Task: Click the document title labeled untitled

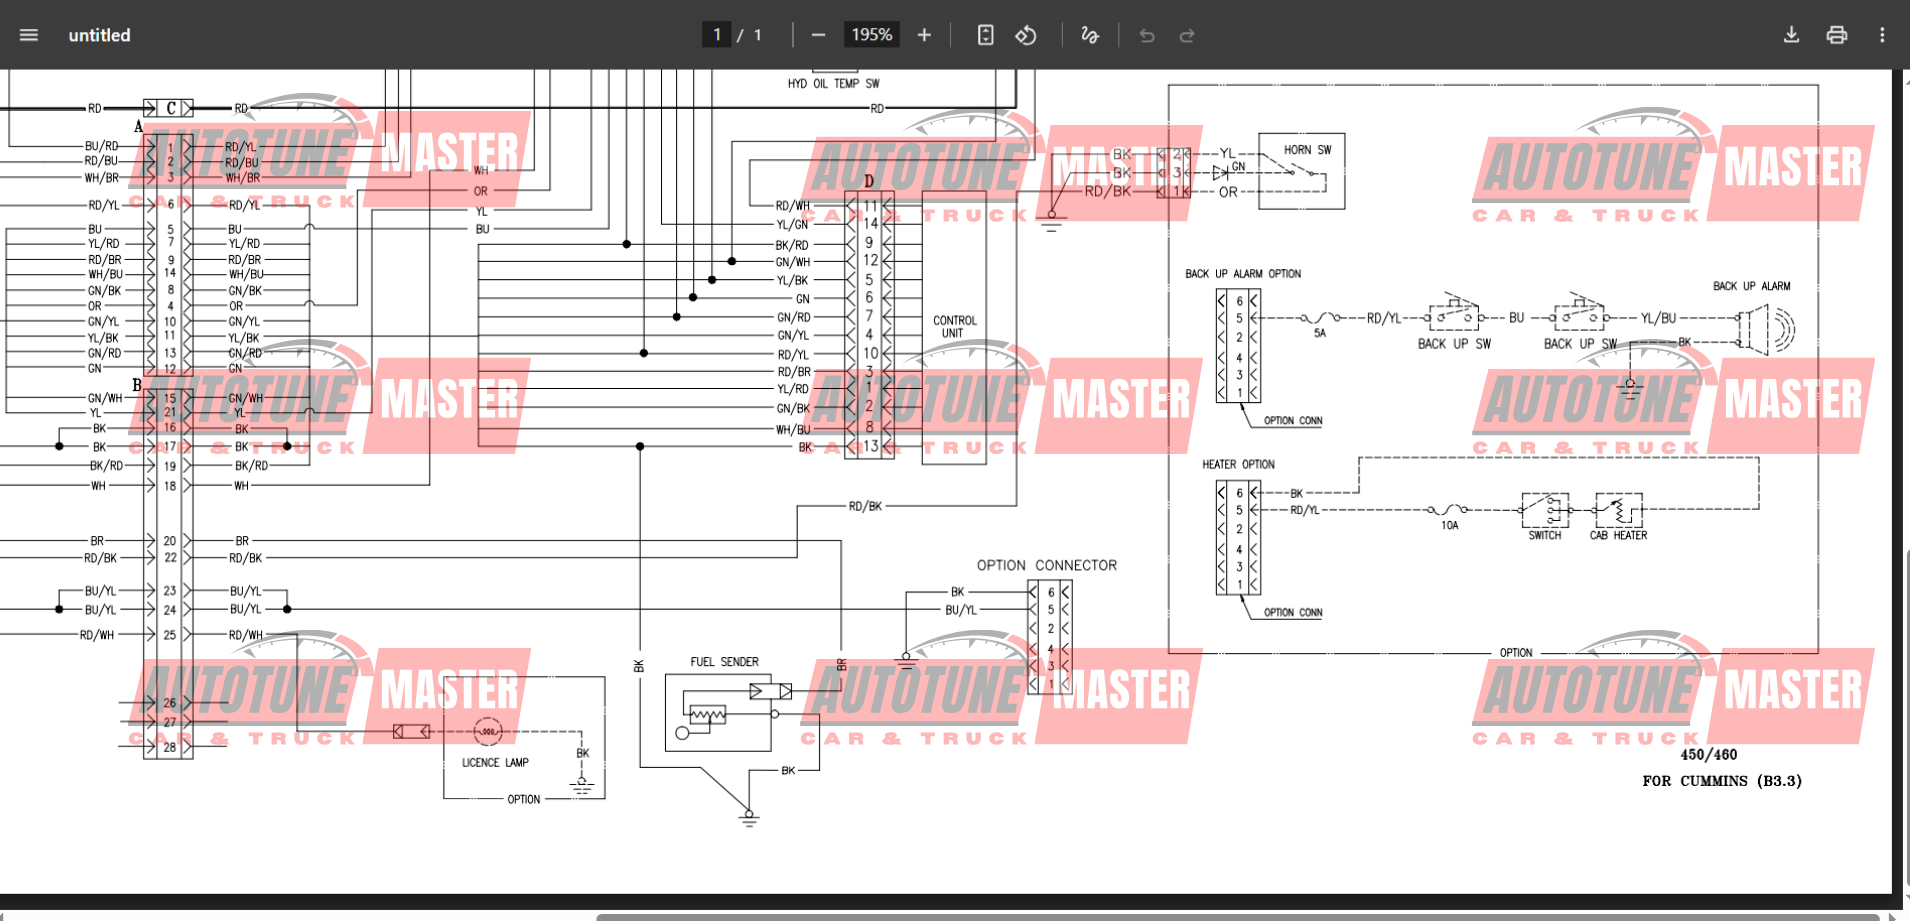Action: [x=99, y=34]
